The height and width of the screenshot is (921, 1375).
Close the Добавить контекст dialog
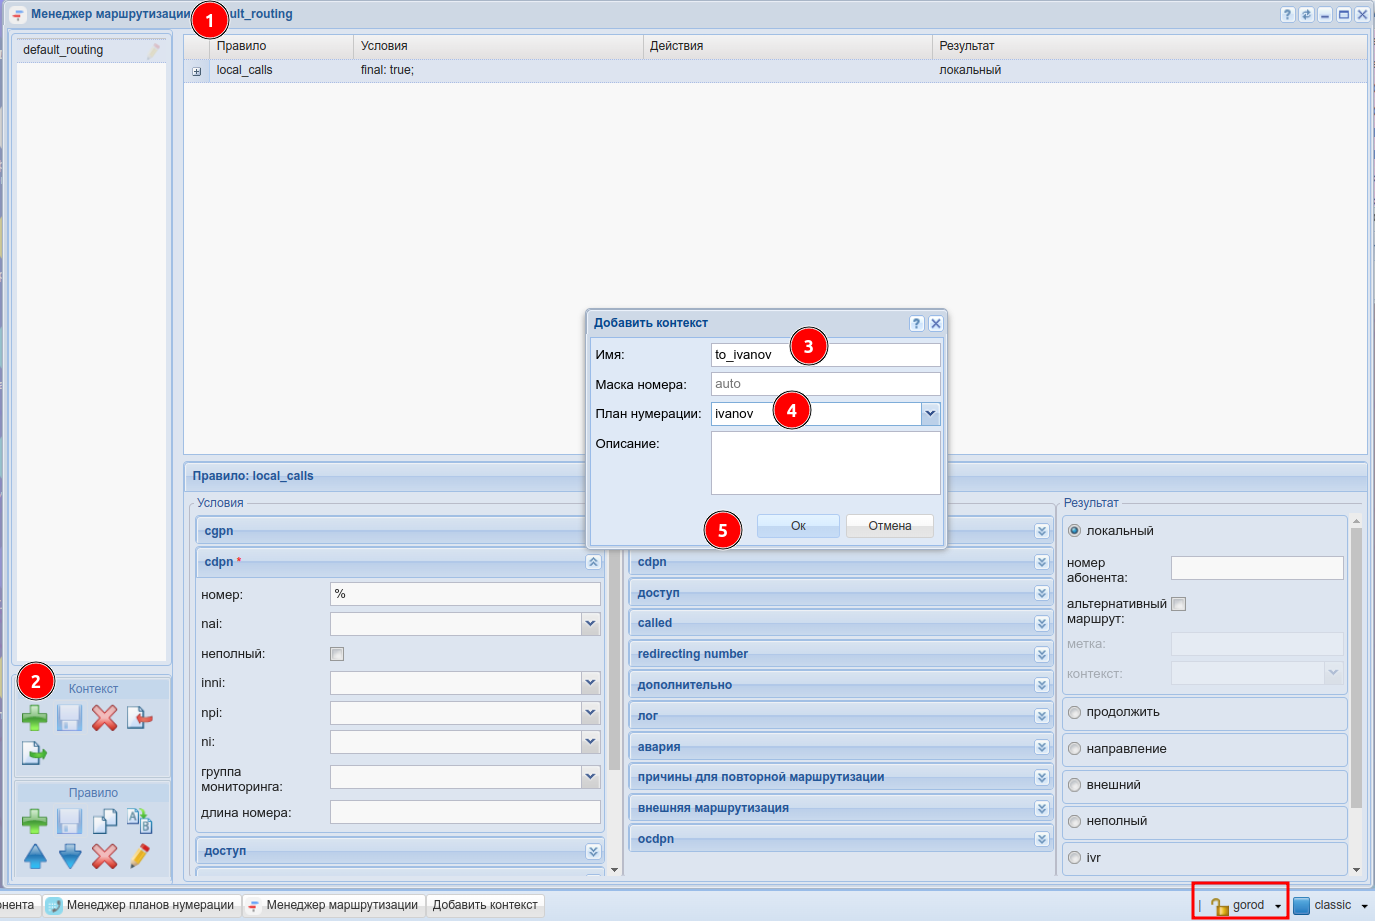pos(936,323)
